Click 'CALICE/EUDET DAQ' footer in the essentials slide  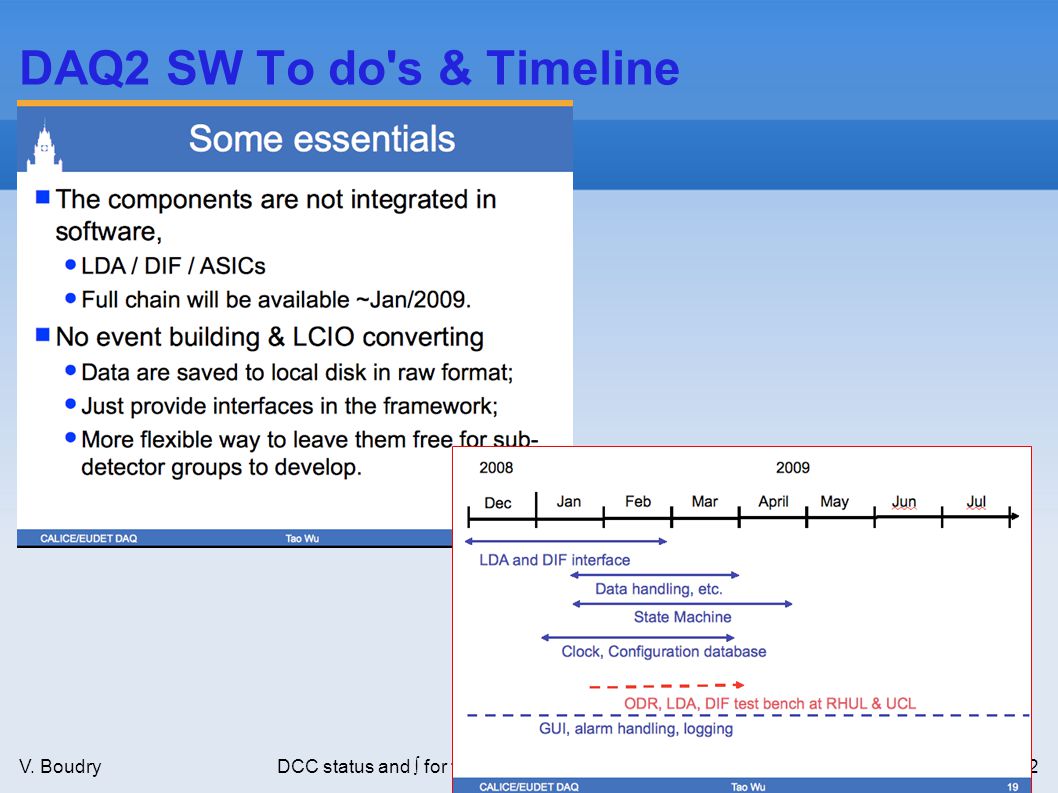tap(88, 539)
